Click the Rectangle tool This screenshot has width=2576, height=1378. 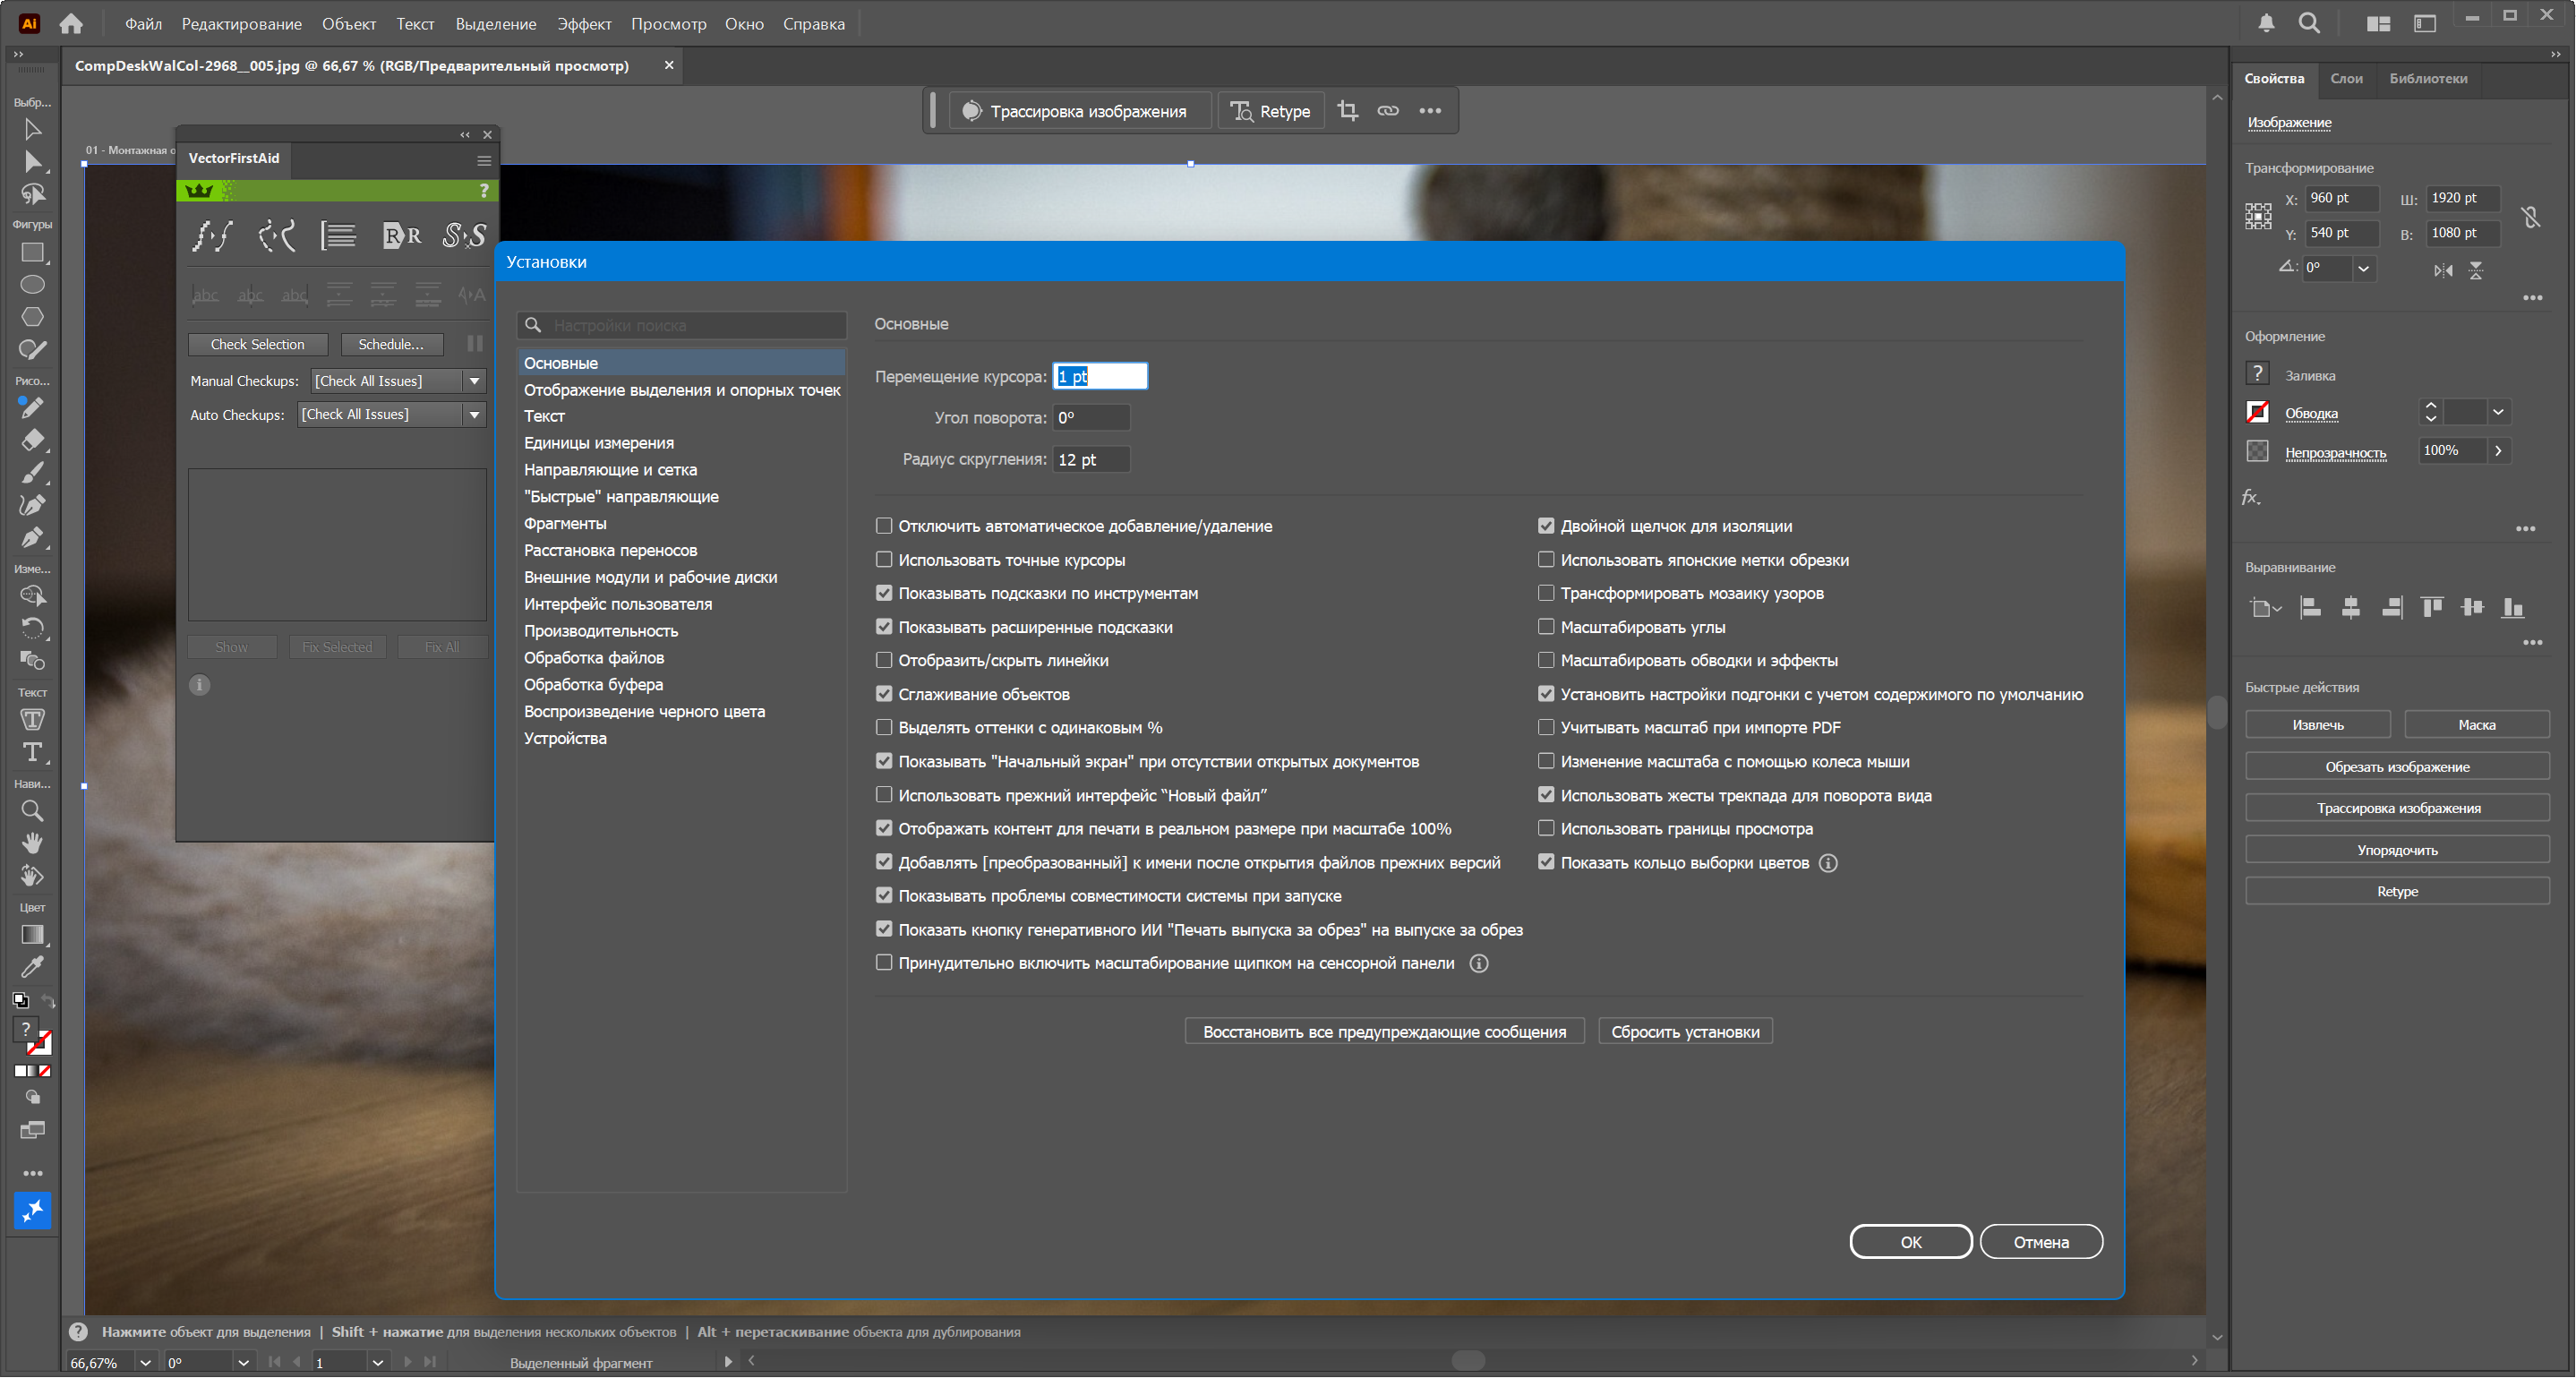[x=32, y=253]
